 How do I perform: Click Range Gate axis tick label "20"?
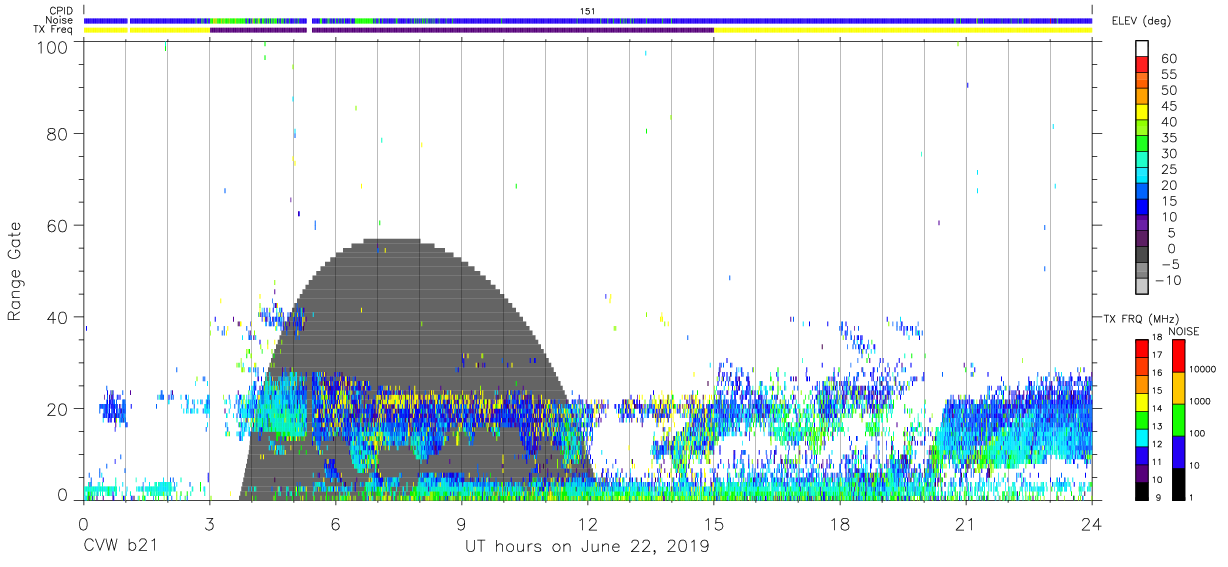(x=57, y=409)
